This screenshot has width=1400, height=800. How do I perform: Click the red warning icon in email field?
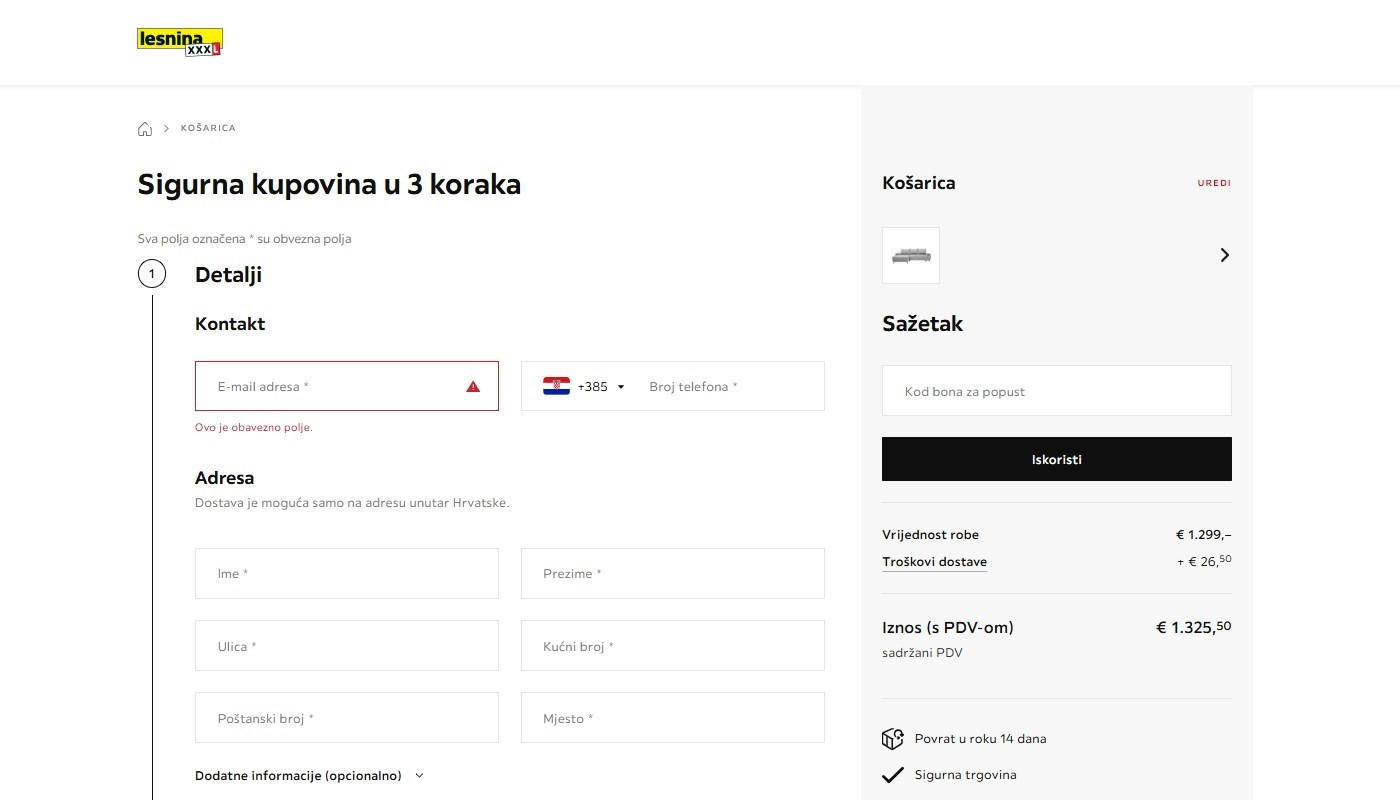click(x=473, y=386)
